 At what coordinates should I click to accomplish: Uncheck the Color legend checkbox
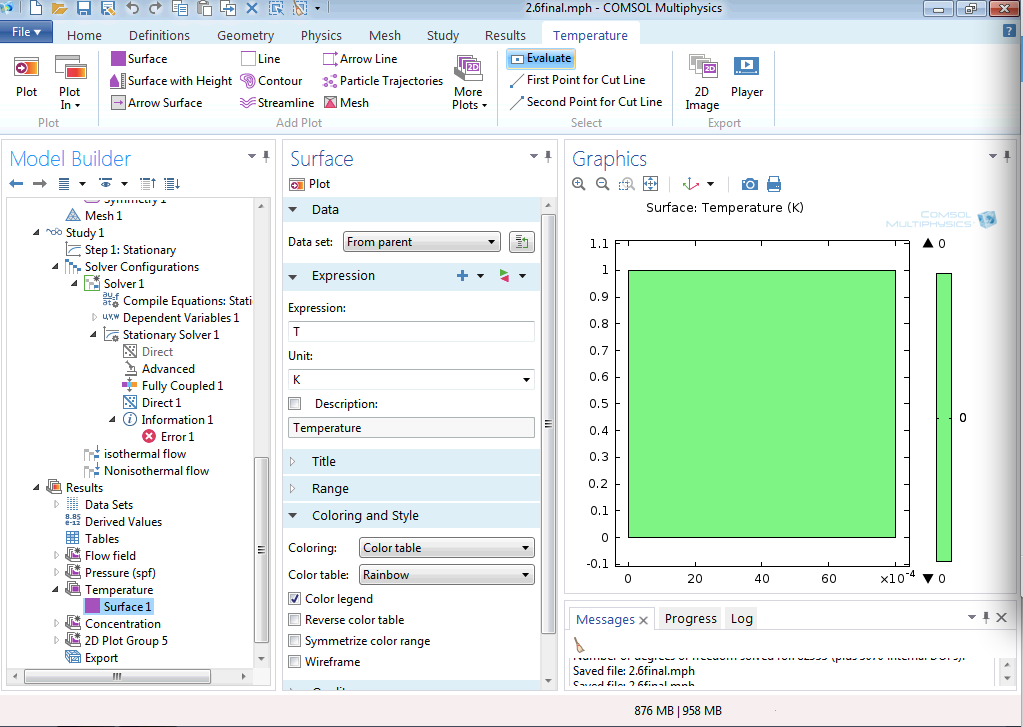(295, 599)
